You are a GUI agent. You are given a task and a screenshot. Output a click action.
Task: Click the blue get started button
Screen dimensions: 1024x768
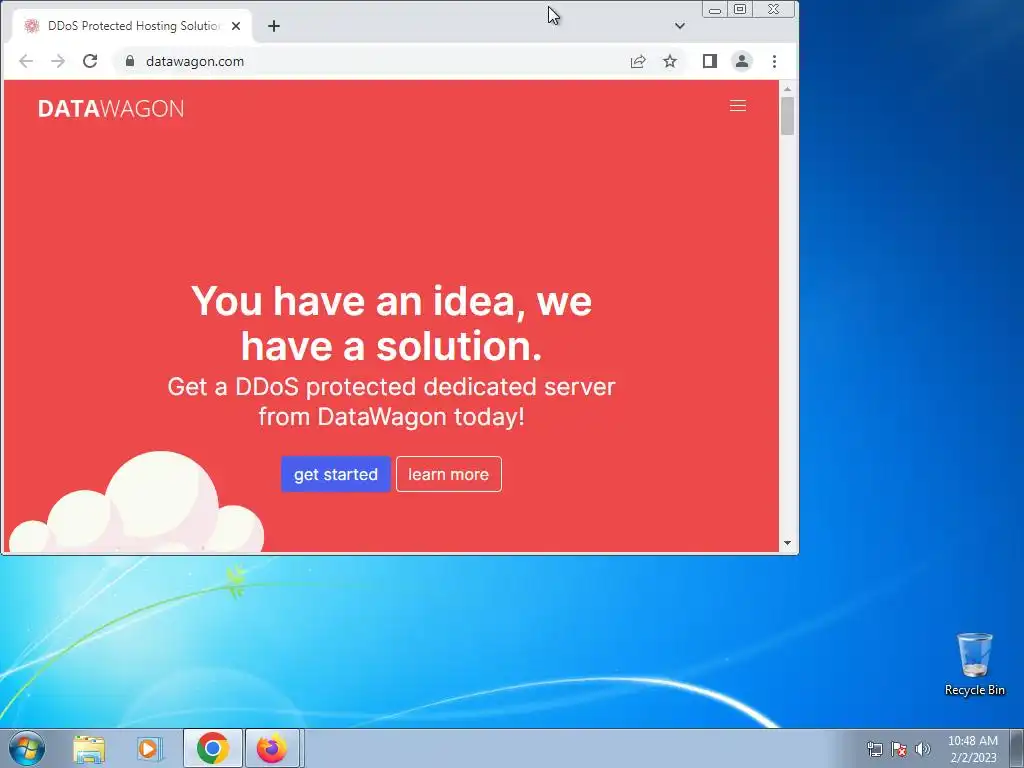[x=336, y=474]
